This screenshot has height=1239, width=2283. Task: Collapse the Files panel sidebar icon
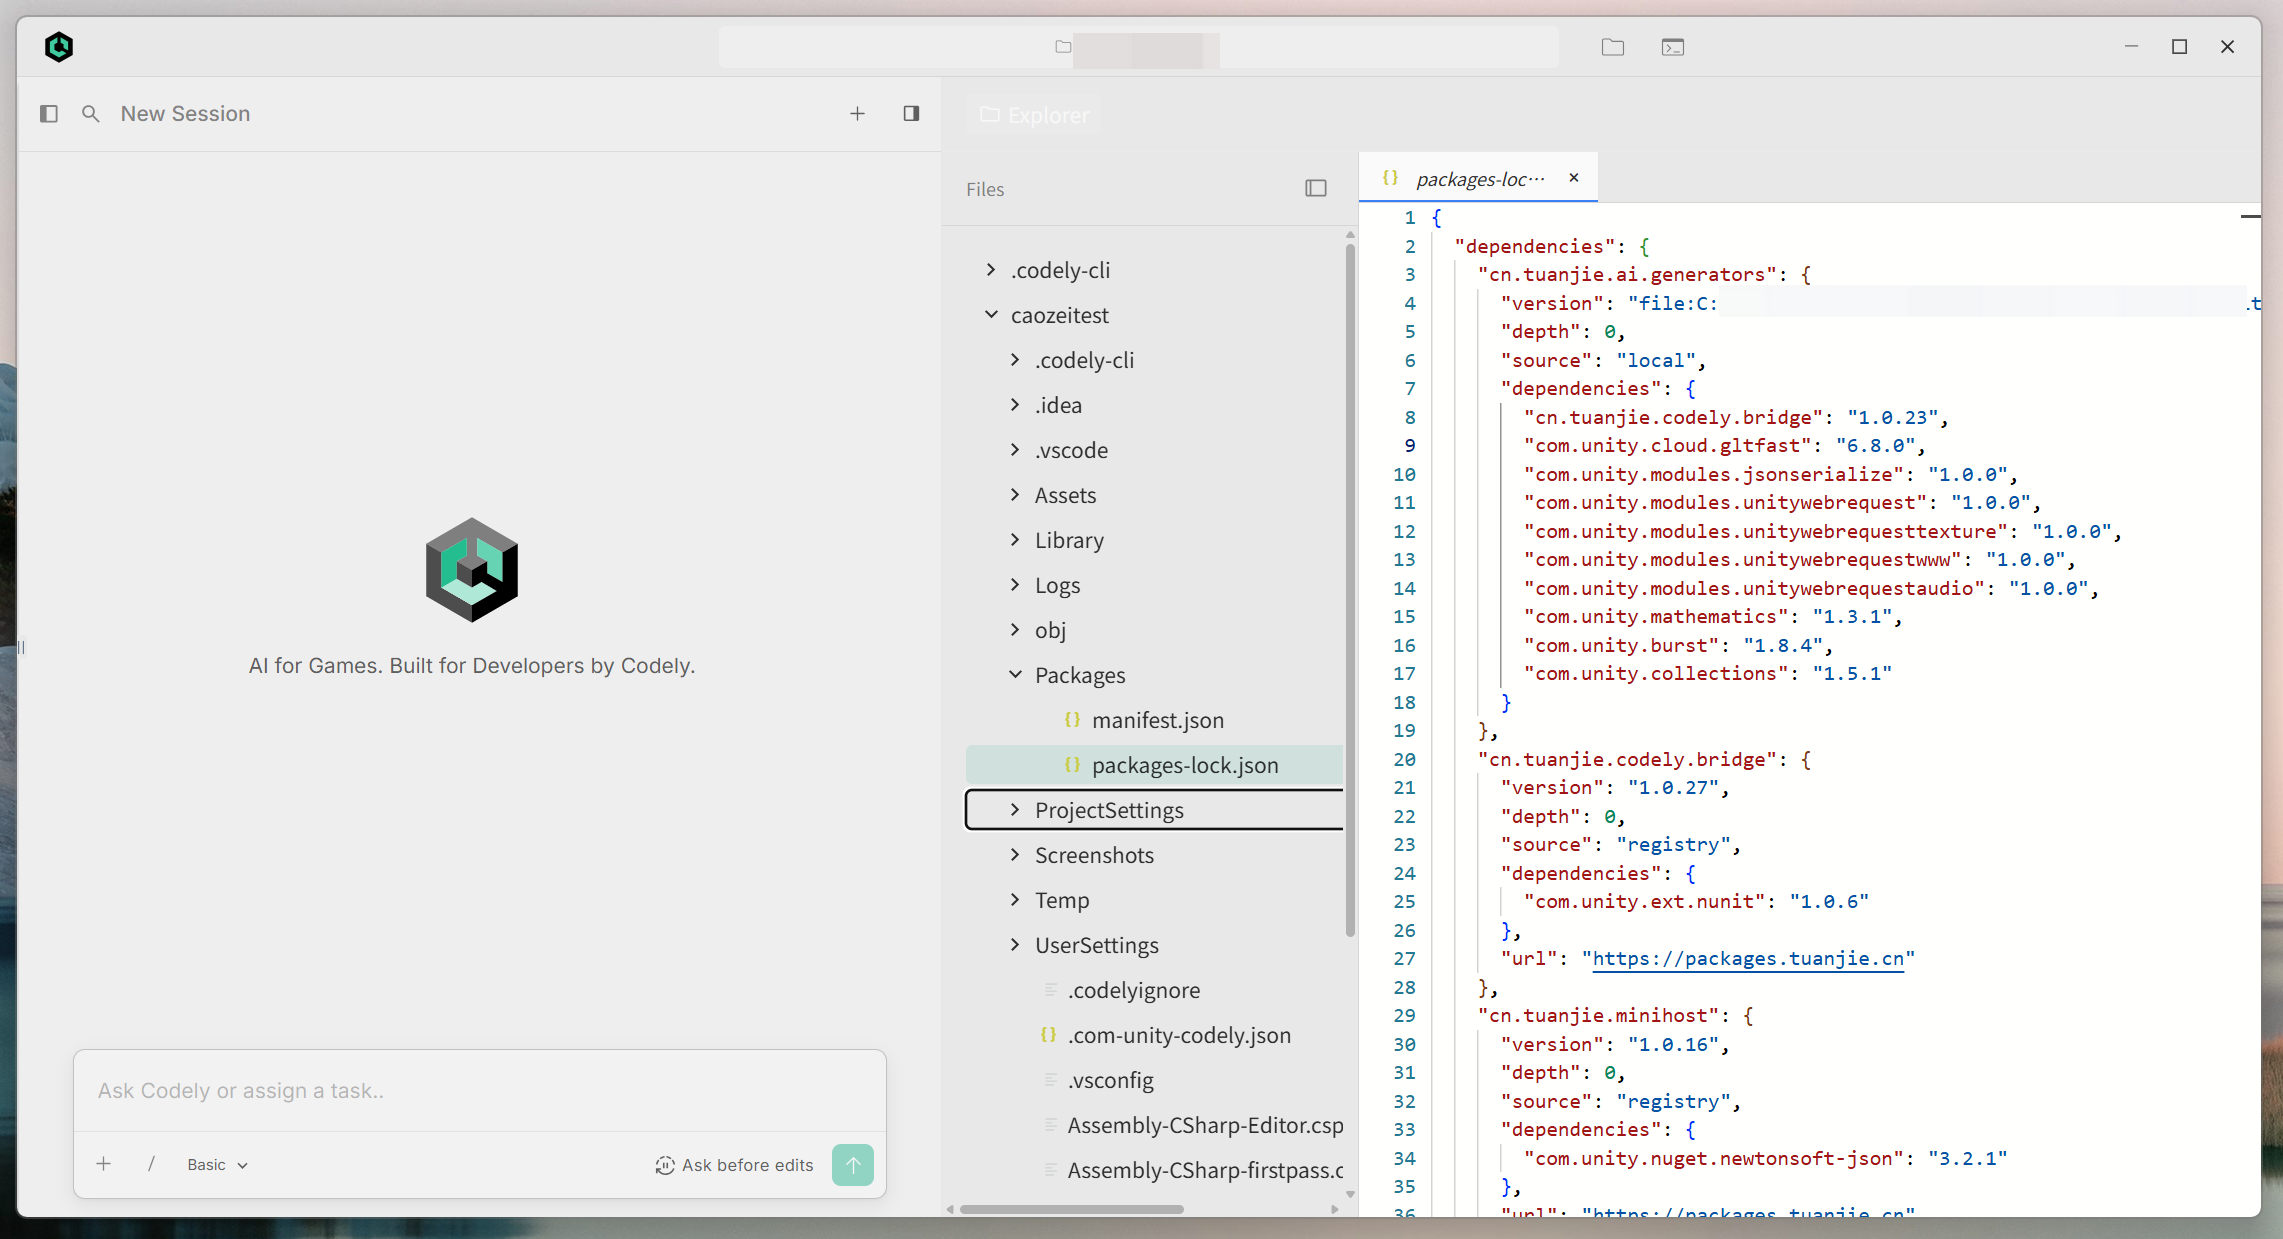click(1316, 188)
